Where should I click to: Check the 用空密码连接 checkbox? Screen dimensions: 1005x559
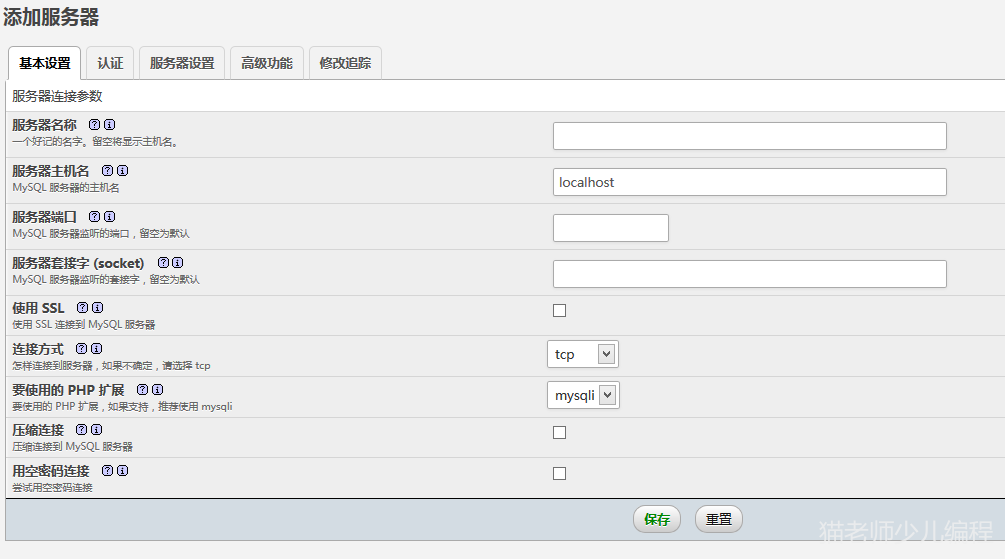point(560,474)
